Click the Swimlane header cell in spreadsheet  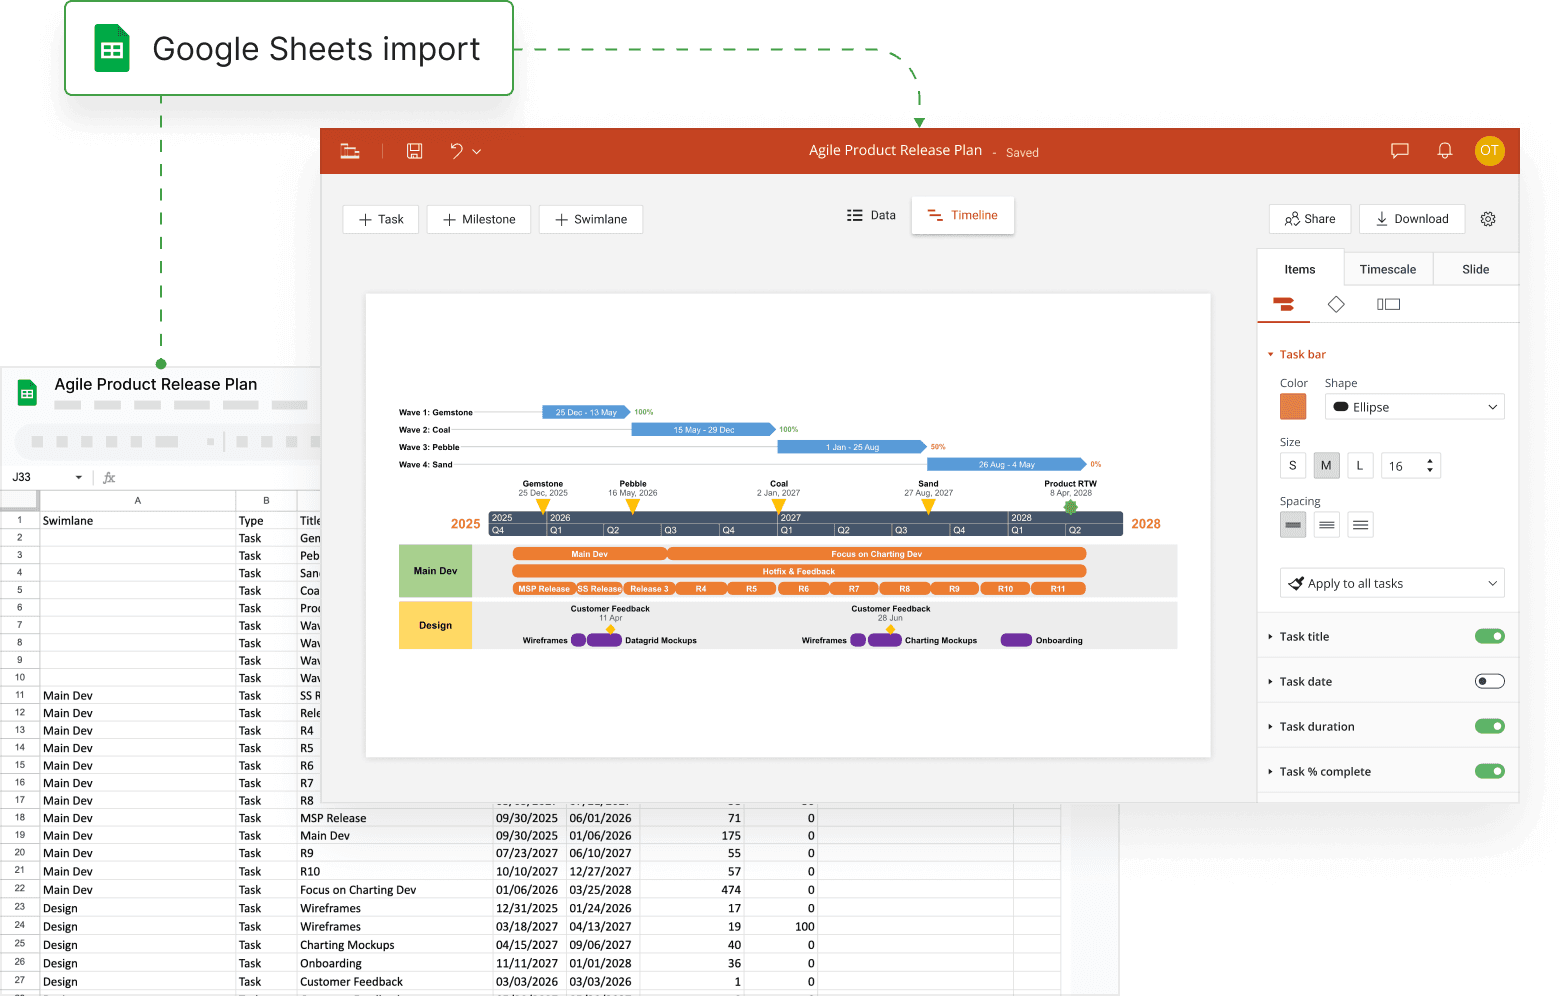(138, 521)
